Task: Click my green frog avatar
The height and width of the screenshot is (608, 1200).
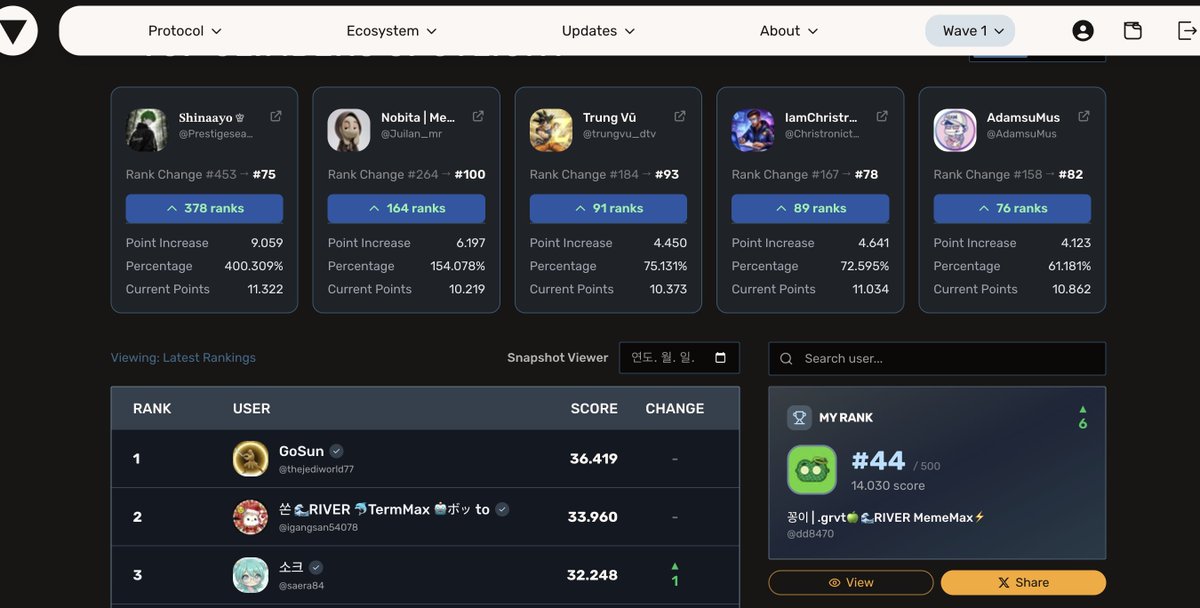Action: point(812,470)
